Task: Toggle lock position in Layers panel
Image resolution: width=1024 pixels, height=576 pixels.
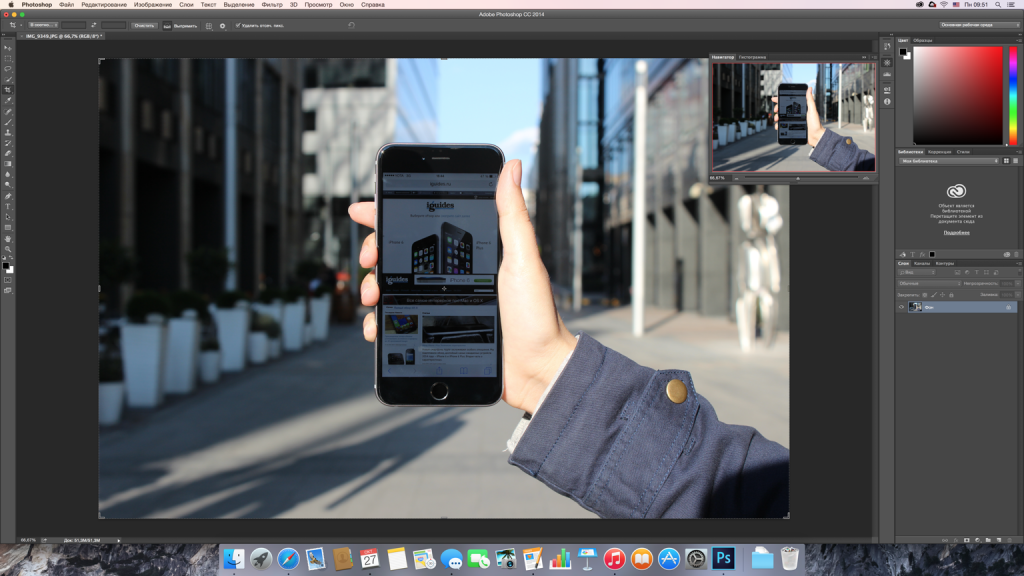Action: 942,295
